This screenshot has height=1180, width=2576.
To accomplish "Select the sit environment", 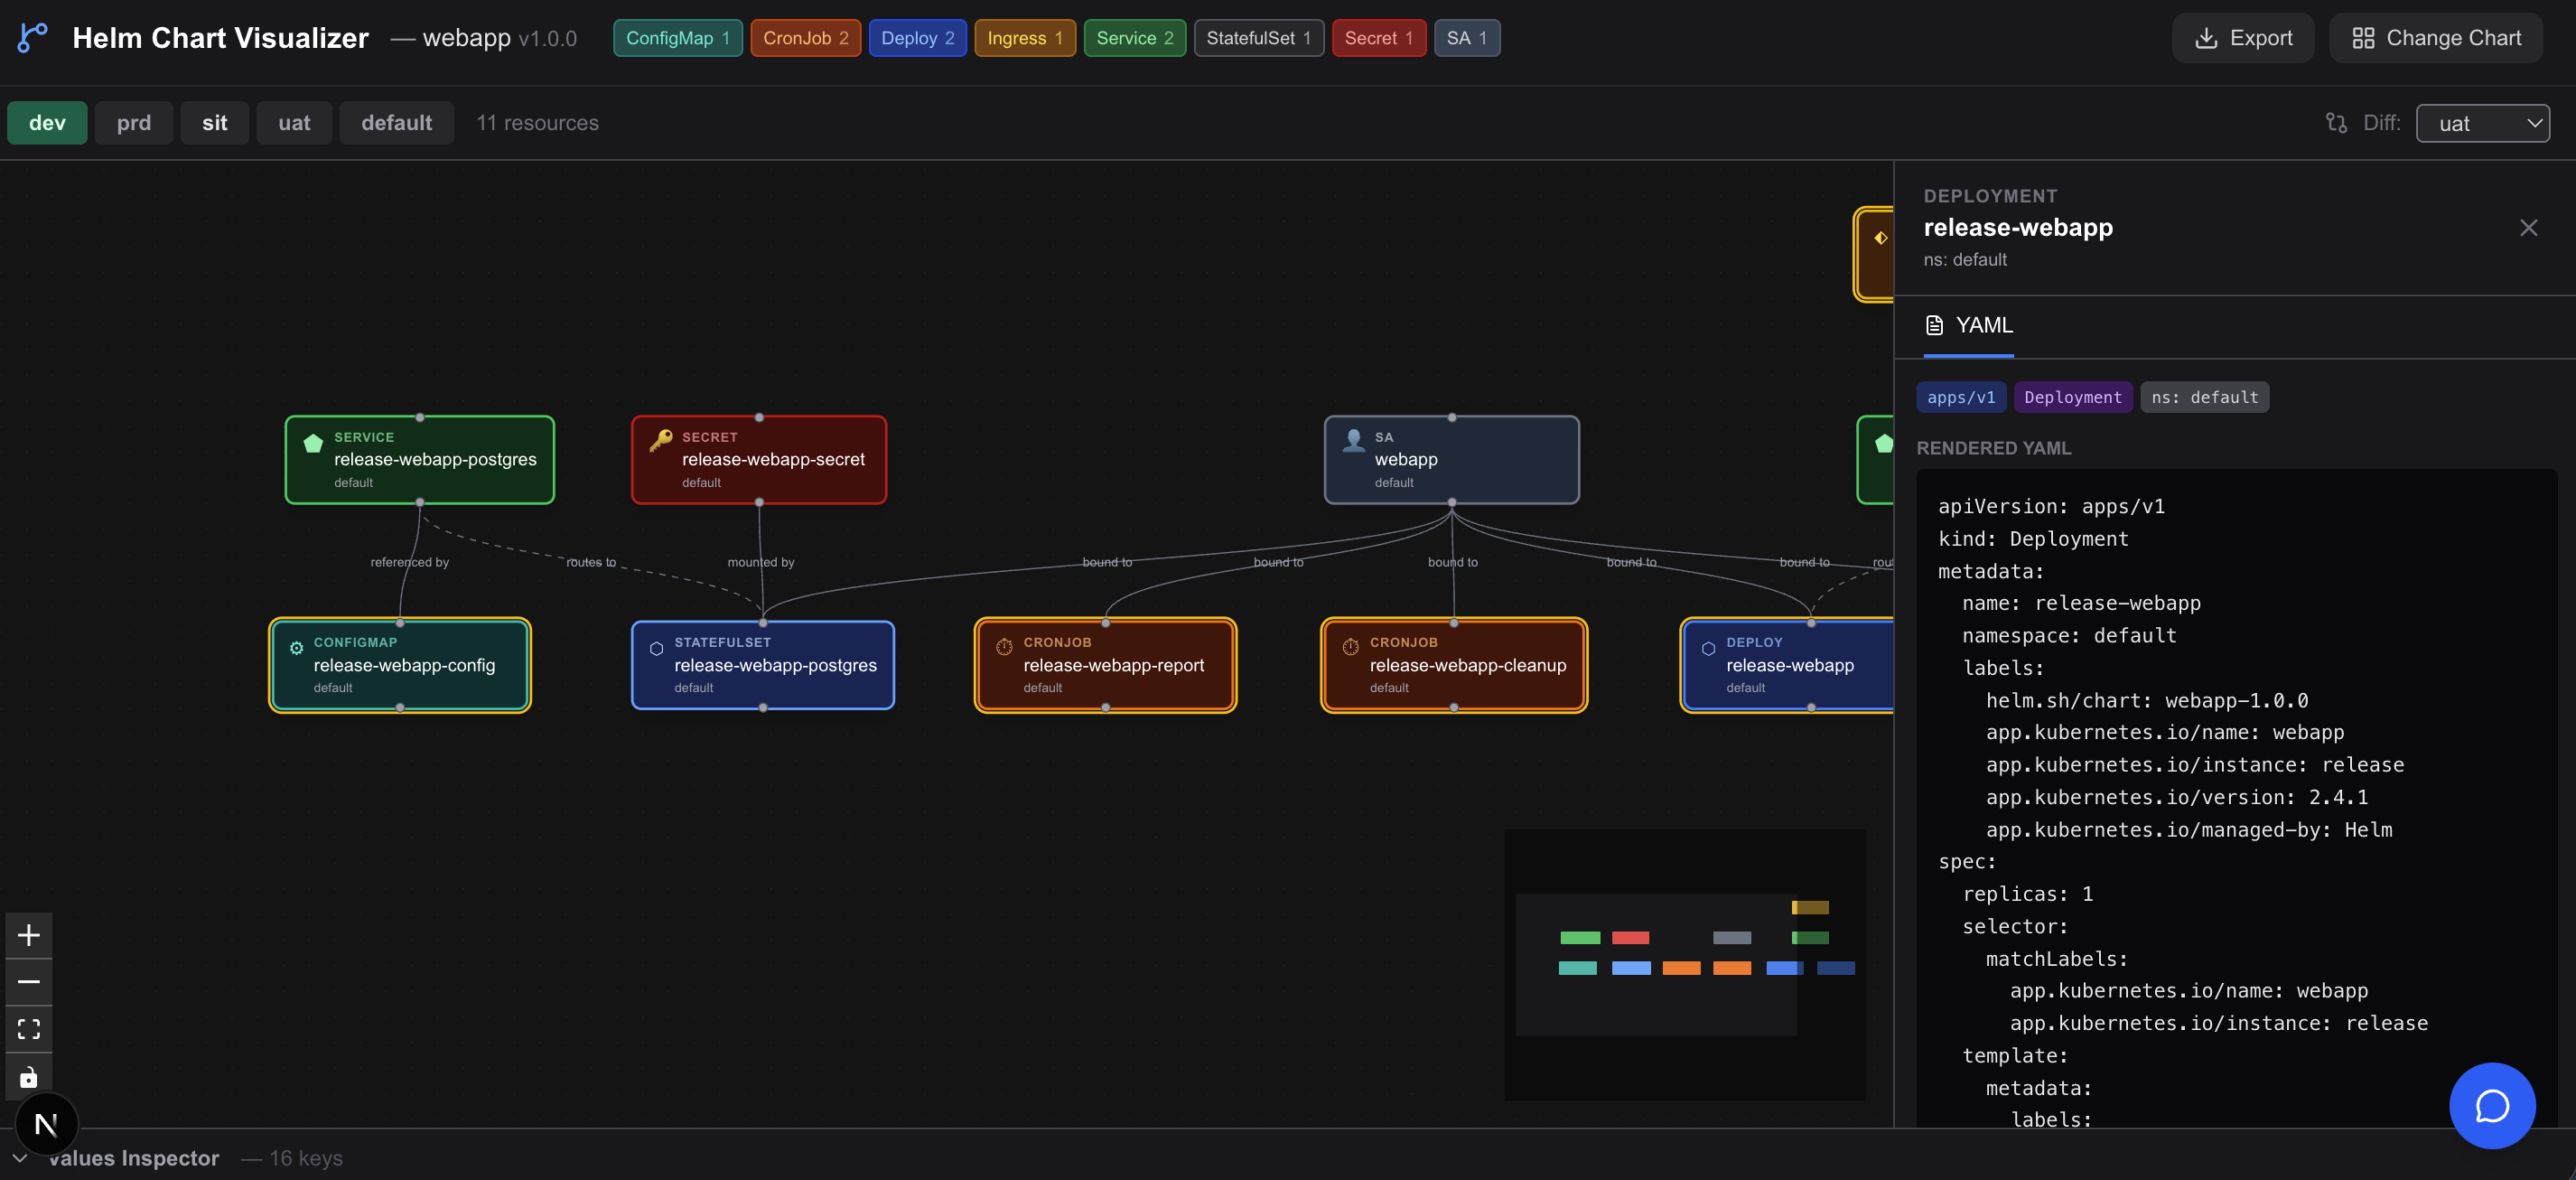I will [214, 123].
